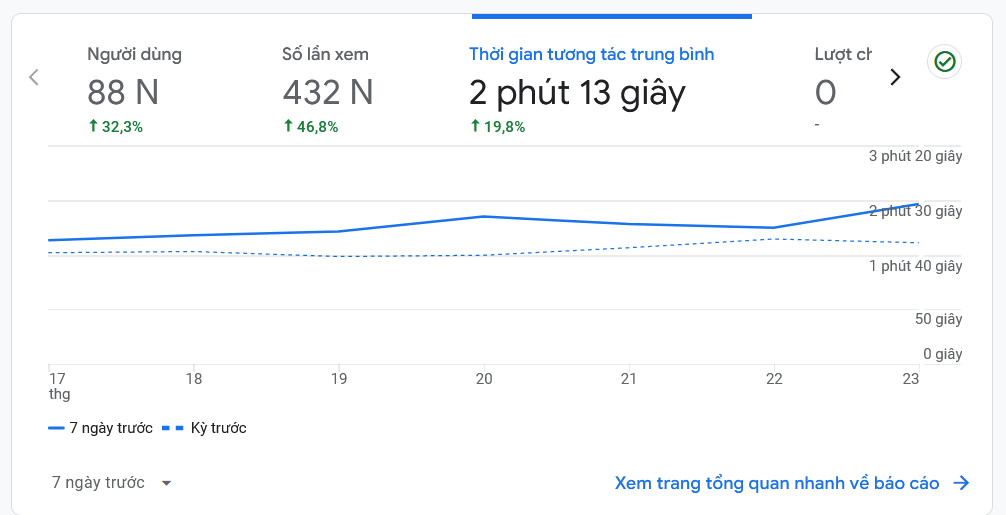Screen dimensions: 1006x515
Task: Click the dashed line legend marker
Action: click(173, 428)
